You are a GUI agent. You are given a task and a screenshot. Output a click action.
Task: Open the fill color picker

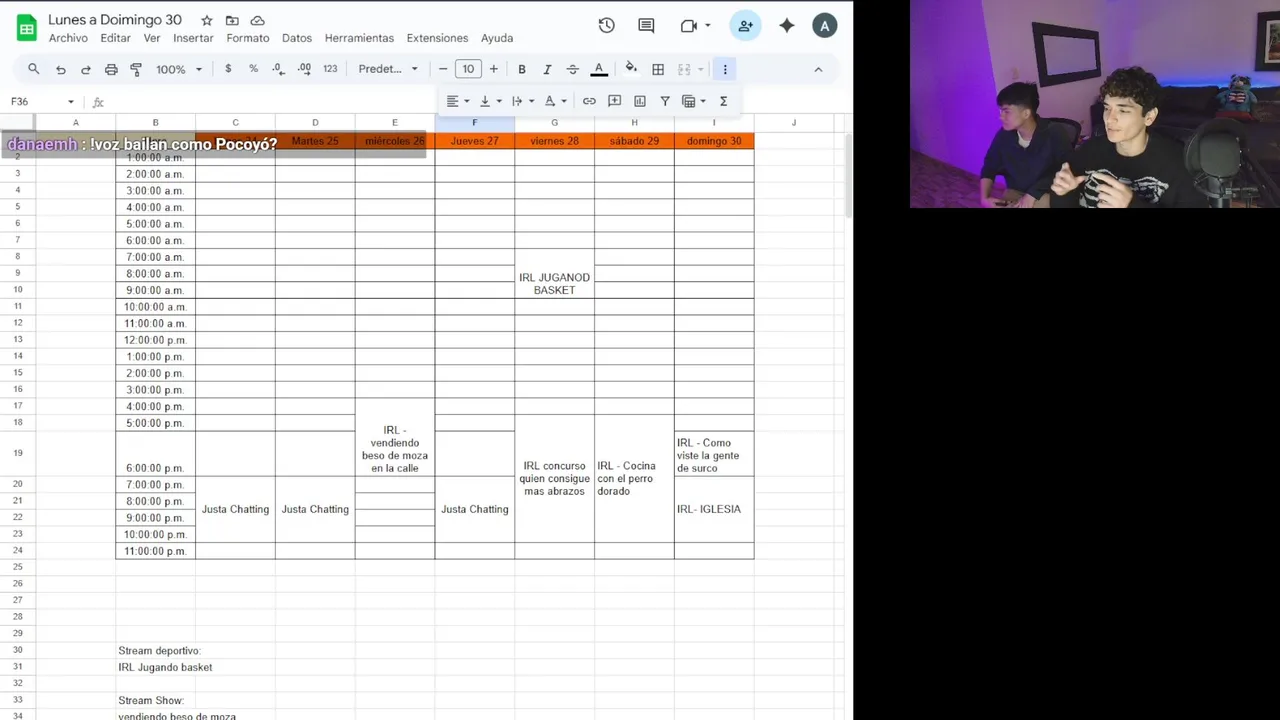[631, 69]
